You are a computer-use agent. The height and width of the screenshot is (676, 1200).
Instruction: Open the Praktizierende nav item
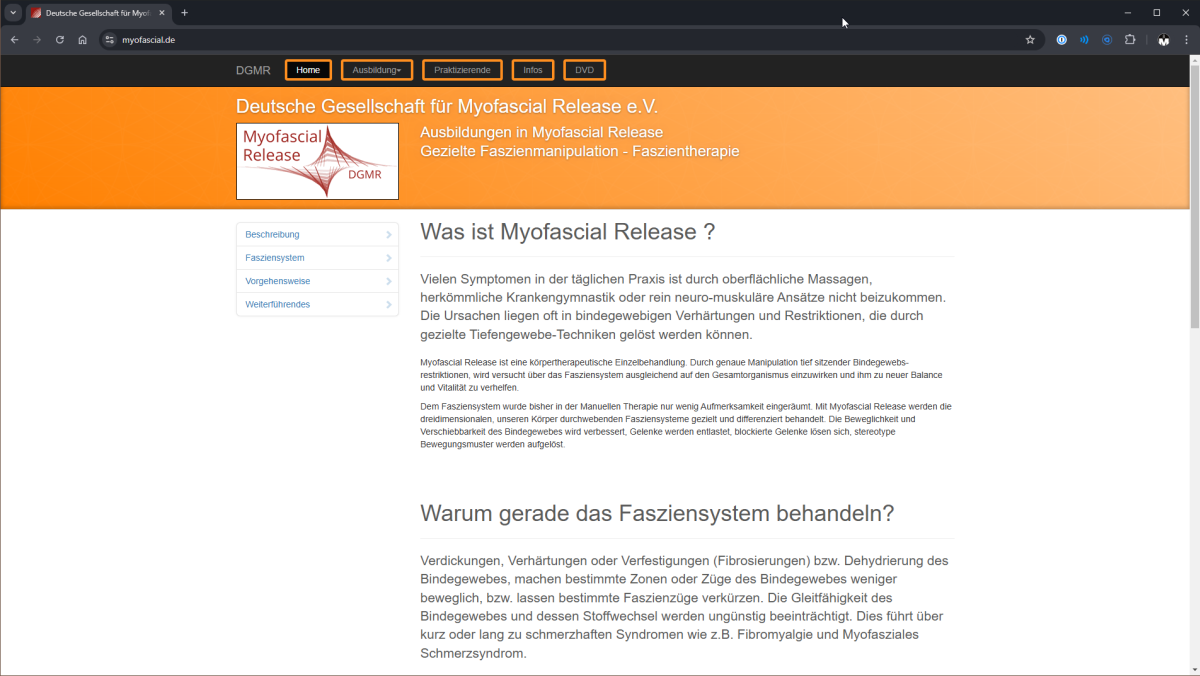pyautogui.click(x=462, y=70)
